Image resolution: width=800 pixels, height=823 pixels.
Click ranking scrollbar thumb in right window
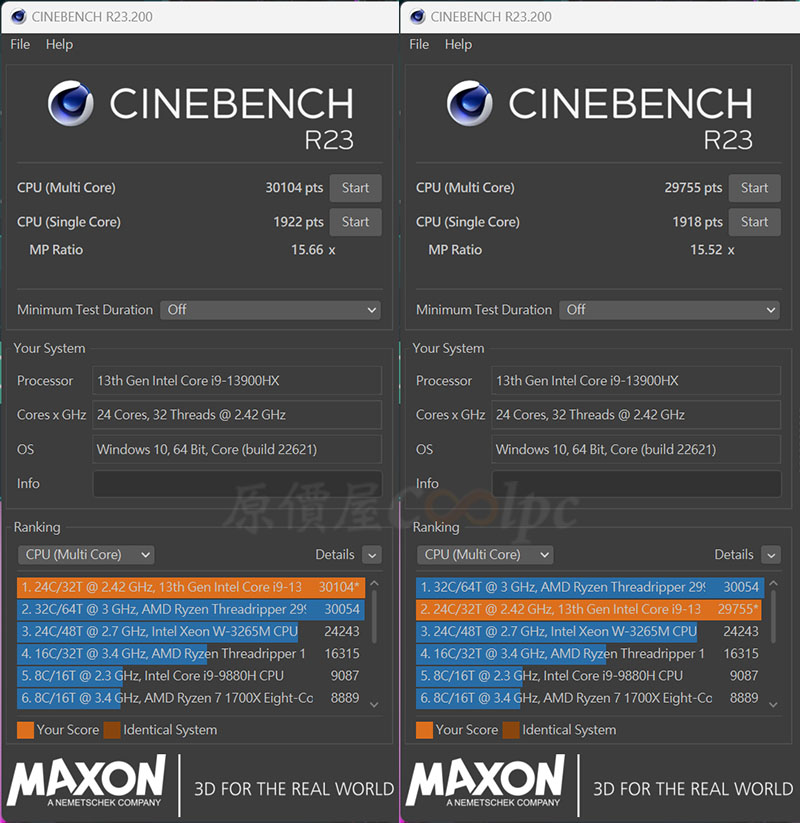[x=773, y=617]
